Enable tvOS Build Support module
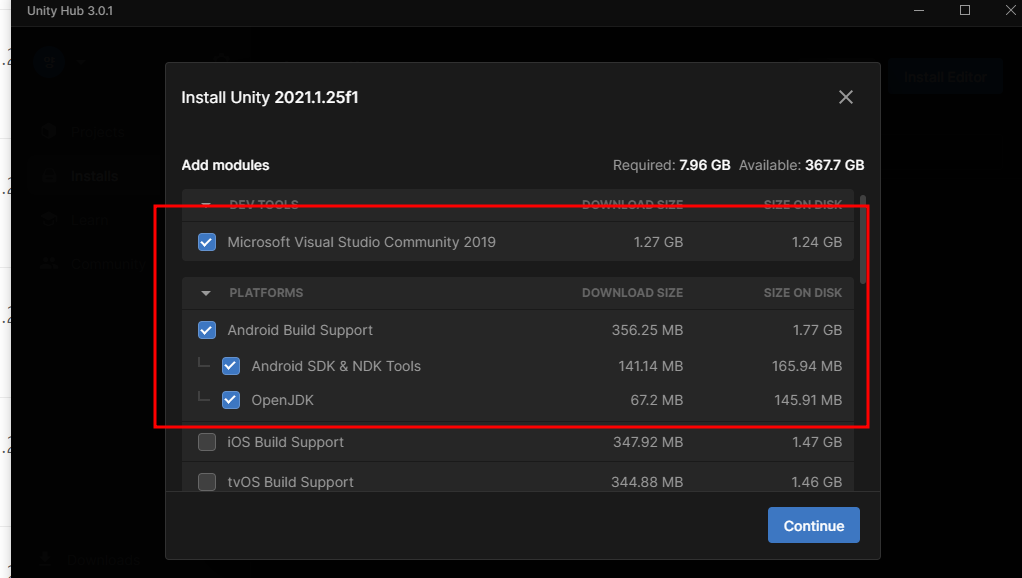1022x578 pixels. (x=207, y=482)
